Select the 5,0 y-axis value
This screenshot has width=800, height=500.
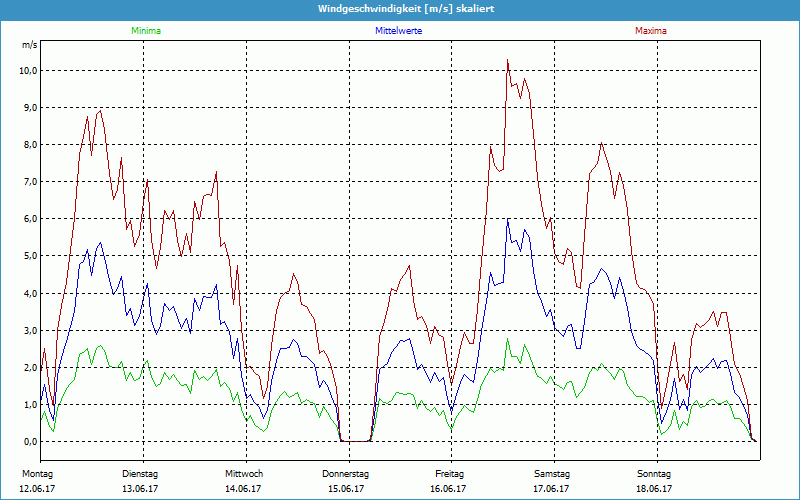[x=28, y=256]
